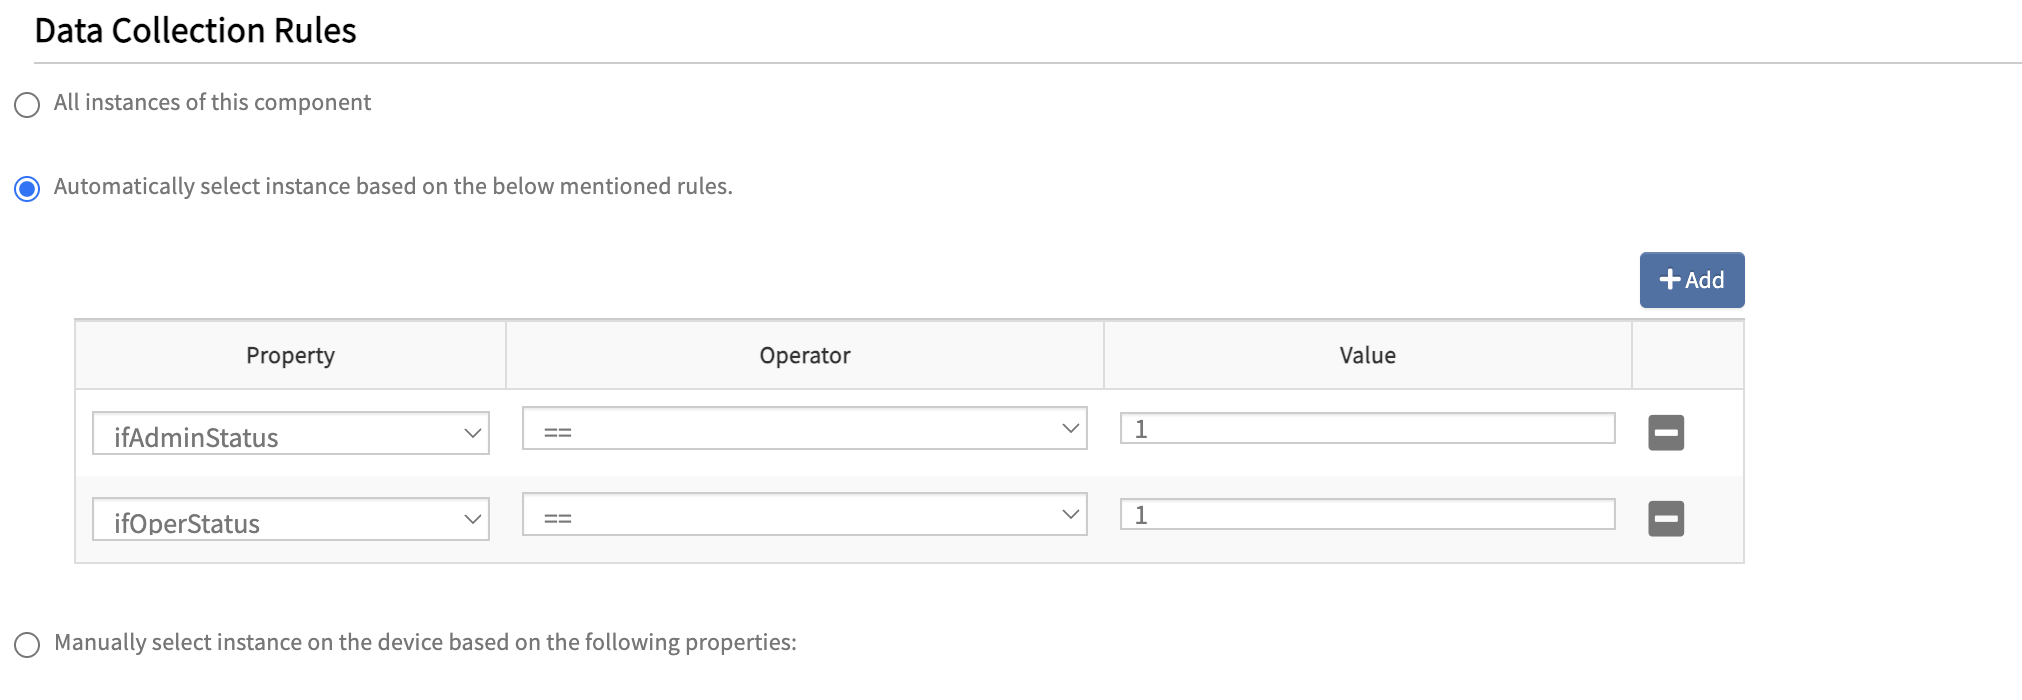
Task: Click the 'Automatically select instance' label text
Action: tap(393, 187)
